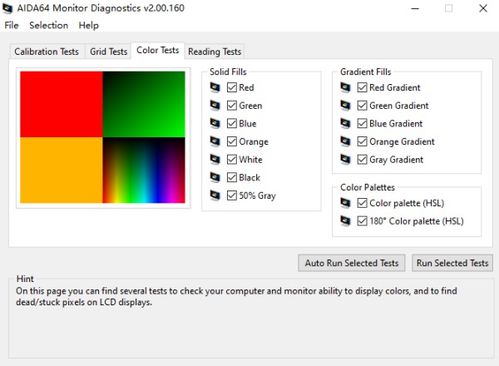Click the monitor icon beside 180° Color palette
This screenshot has height=366, width=499.
tap(345, 221)
